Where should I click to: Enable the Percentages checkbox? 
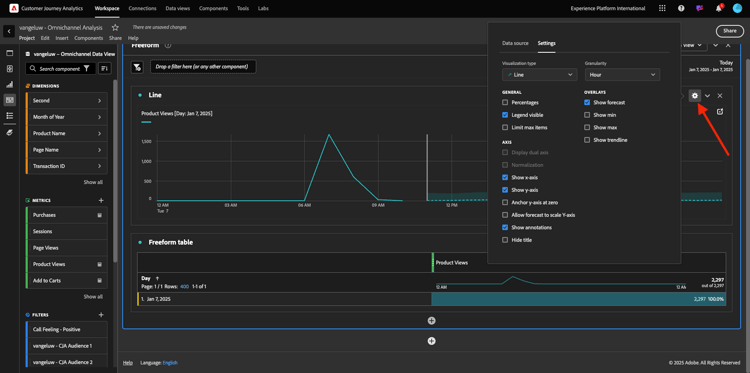tap(505, 103)
